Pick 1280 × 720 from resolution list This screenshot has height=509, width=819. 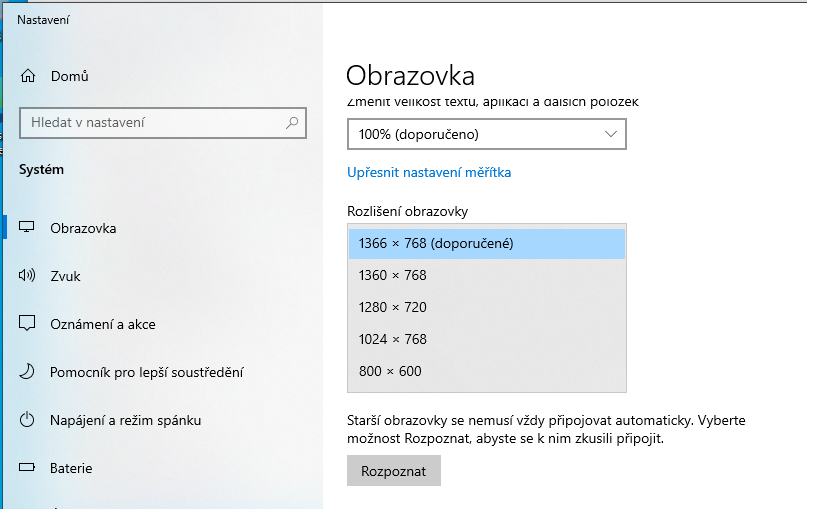click(x=486, y=307)
